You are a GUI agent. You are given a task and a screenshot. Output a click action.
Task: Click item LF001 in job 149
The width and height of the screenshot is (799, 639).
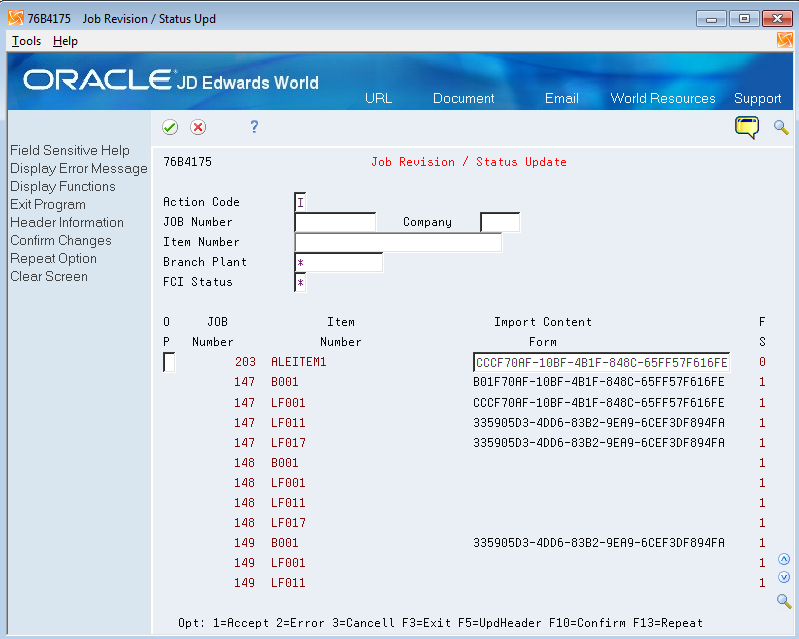click(x=288, y=563)
